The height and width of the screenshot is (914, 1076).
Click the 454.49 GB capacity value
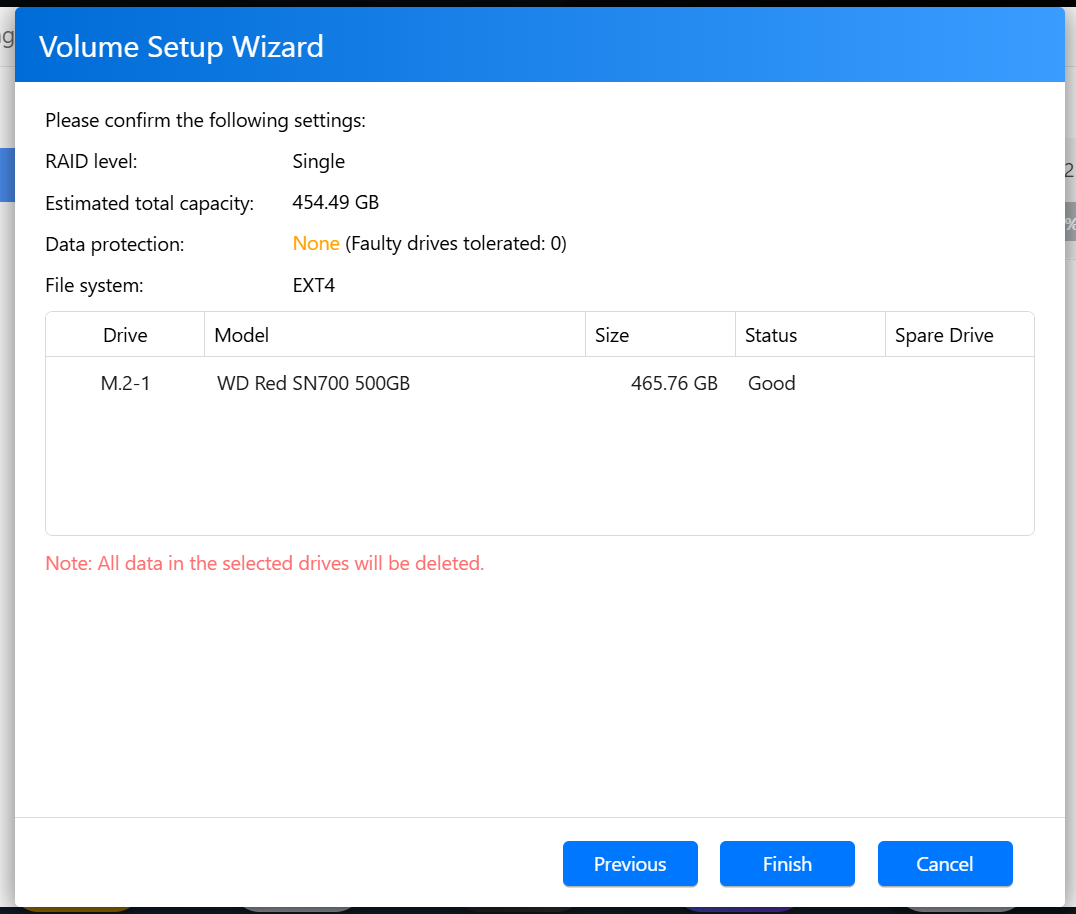click(x=336, y=202)
